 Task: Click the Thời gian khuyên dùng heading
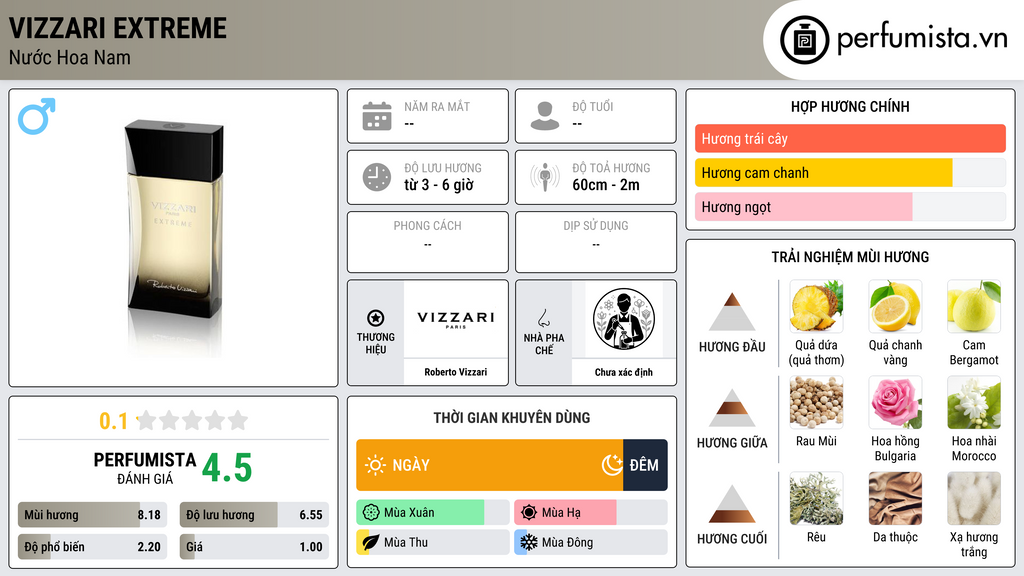click(512, 417)
